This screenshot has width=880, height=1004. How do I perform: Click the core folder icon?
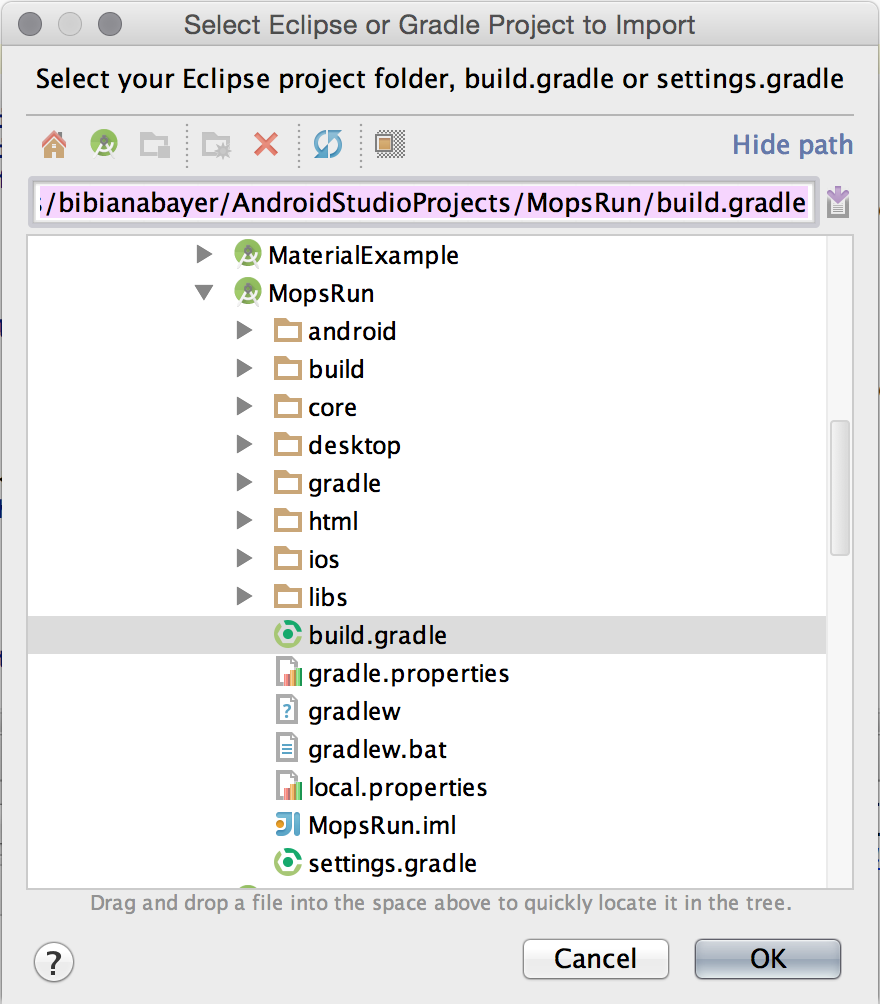pos(288,407)
